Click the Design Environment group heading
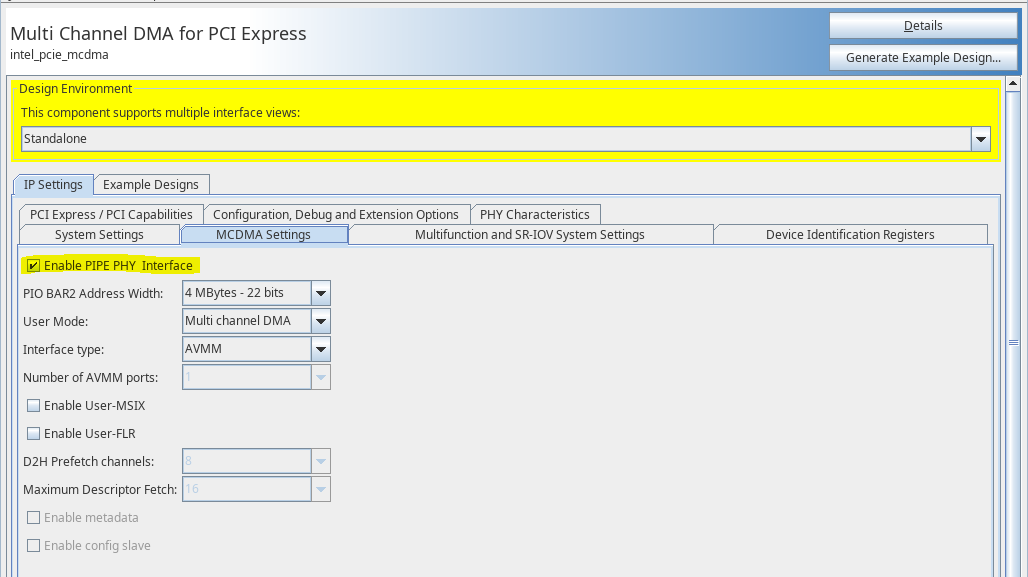The height and width of the screenshot is (577, 1028). (75, 89)
